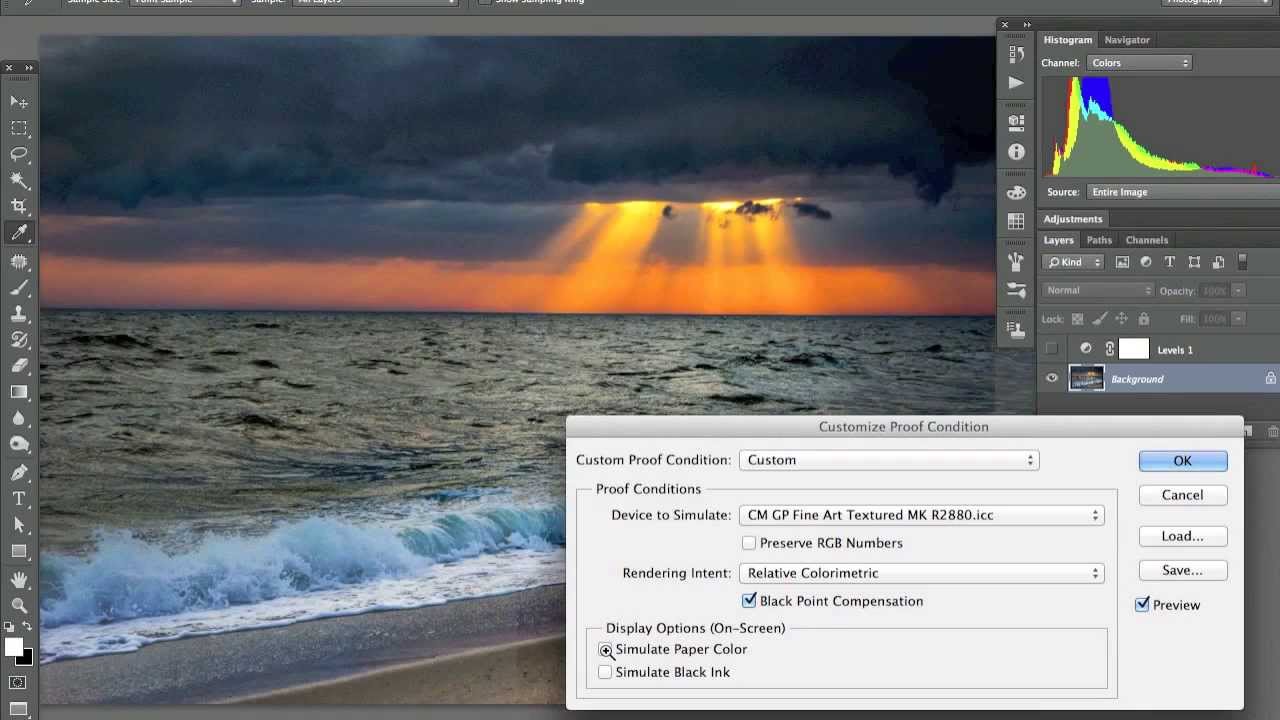The image size is (1280, 720).
Task: Uncheck Black Point Compensation
Action: tap(749, 601)
